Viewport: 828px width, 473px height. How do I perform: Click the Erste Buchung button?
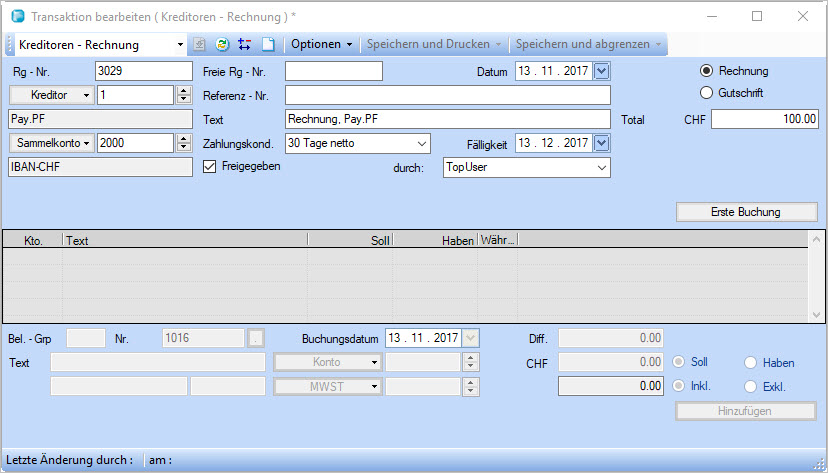[746, 212]
